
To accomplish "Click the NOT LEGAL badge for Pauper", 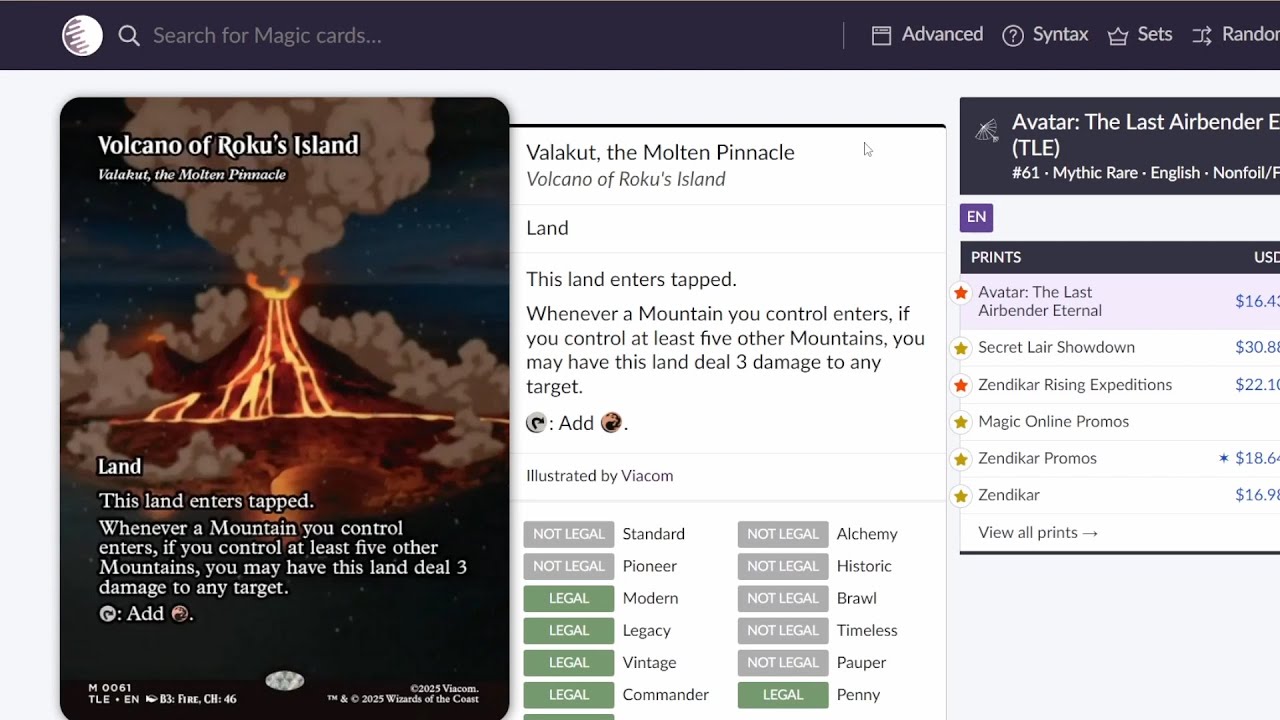I will (x=783, y=662).
